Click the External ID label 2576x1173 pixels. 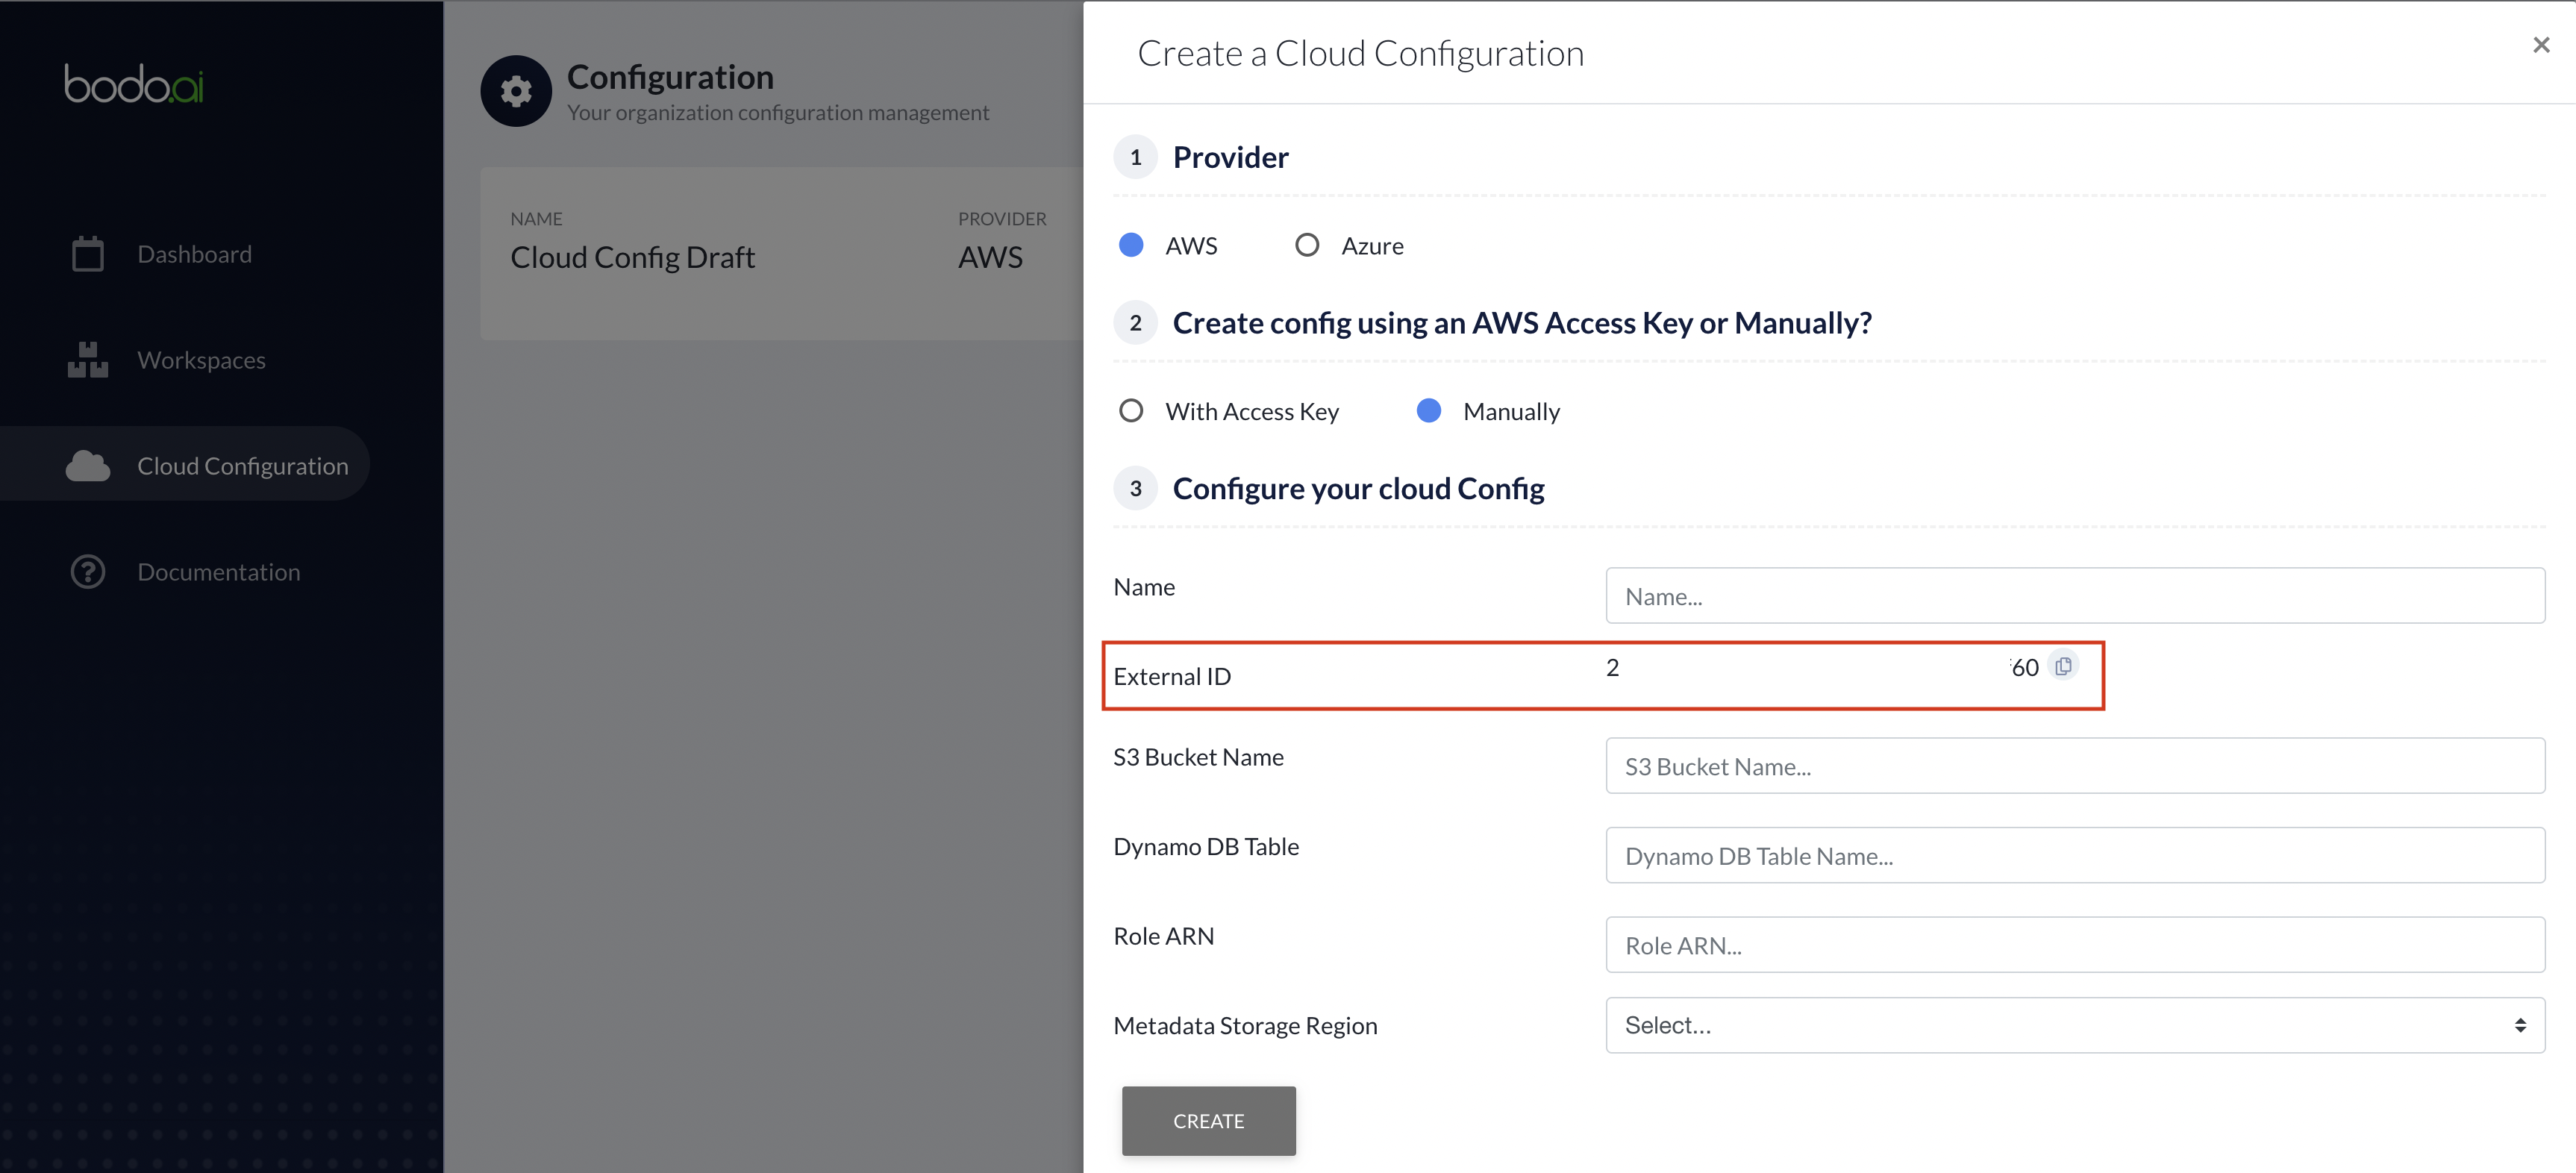pos(1172,676)
